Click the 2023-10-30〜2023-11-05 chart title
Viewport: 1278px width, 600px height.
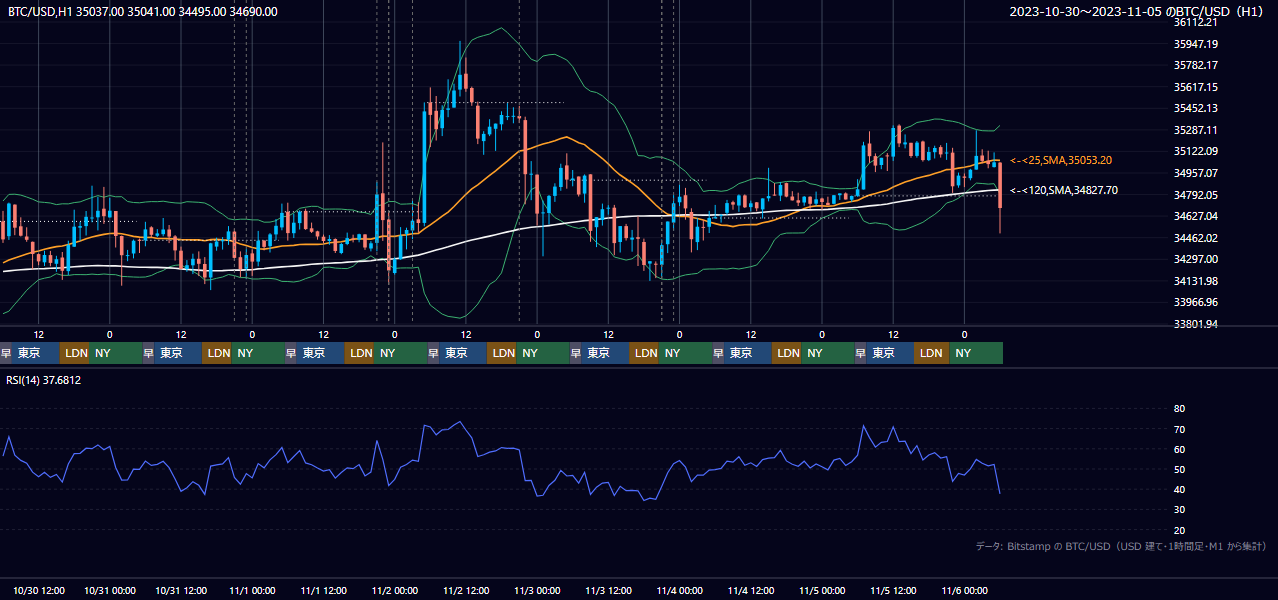(1138, 12)
